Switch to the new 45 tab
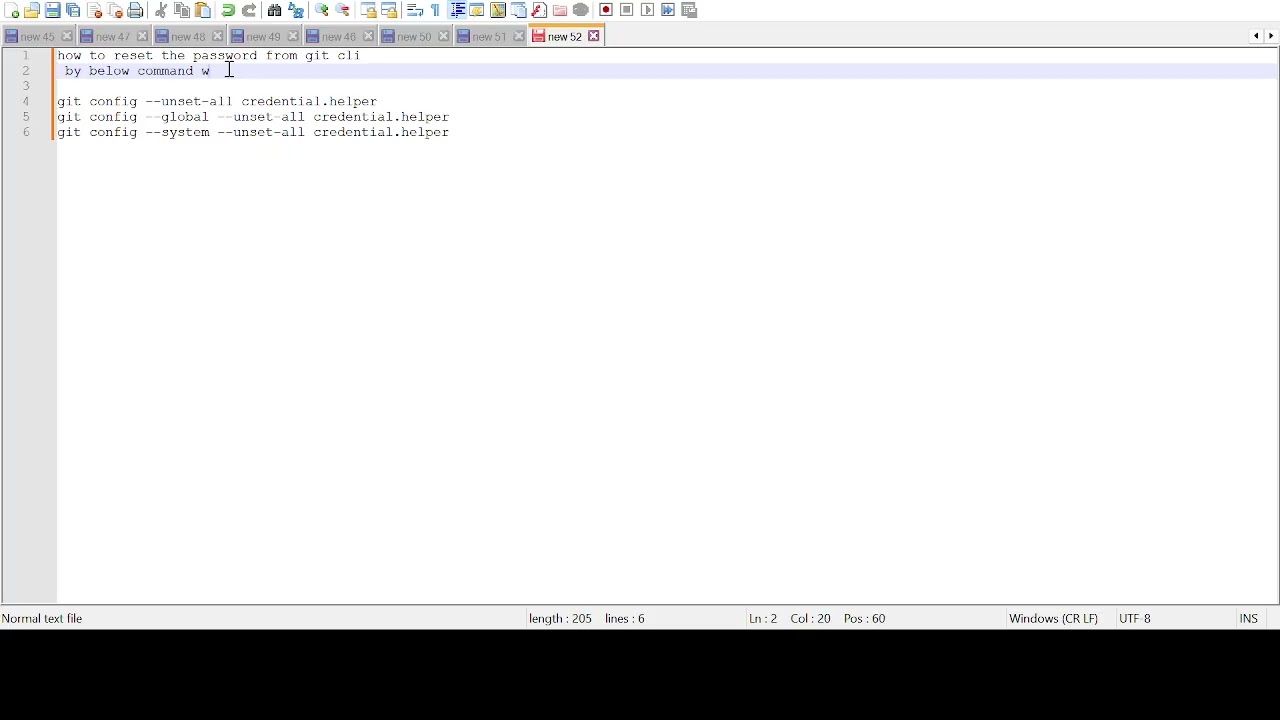This screenshot has width=1280, height=720. coord(38,37)
